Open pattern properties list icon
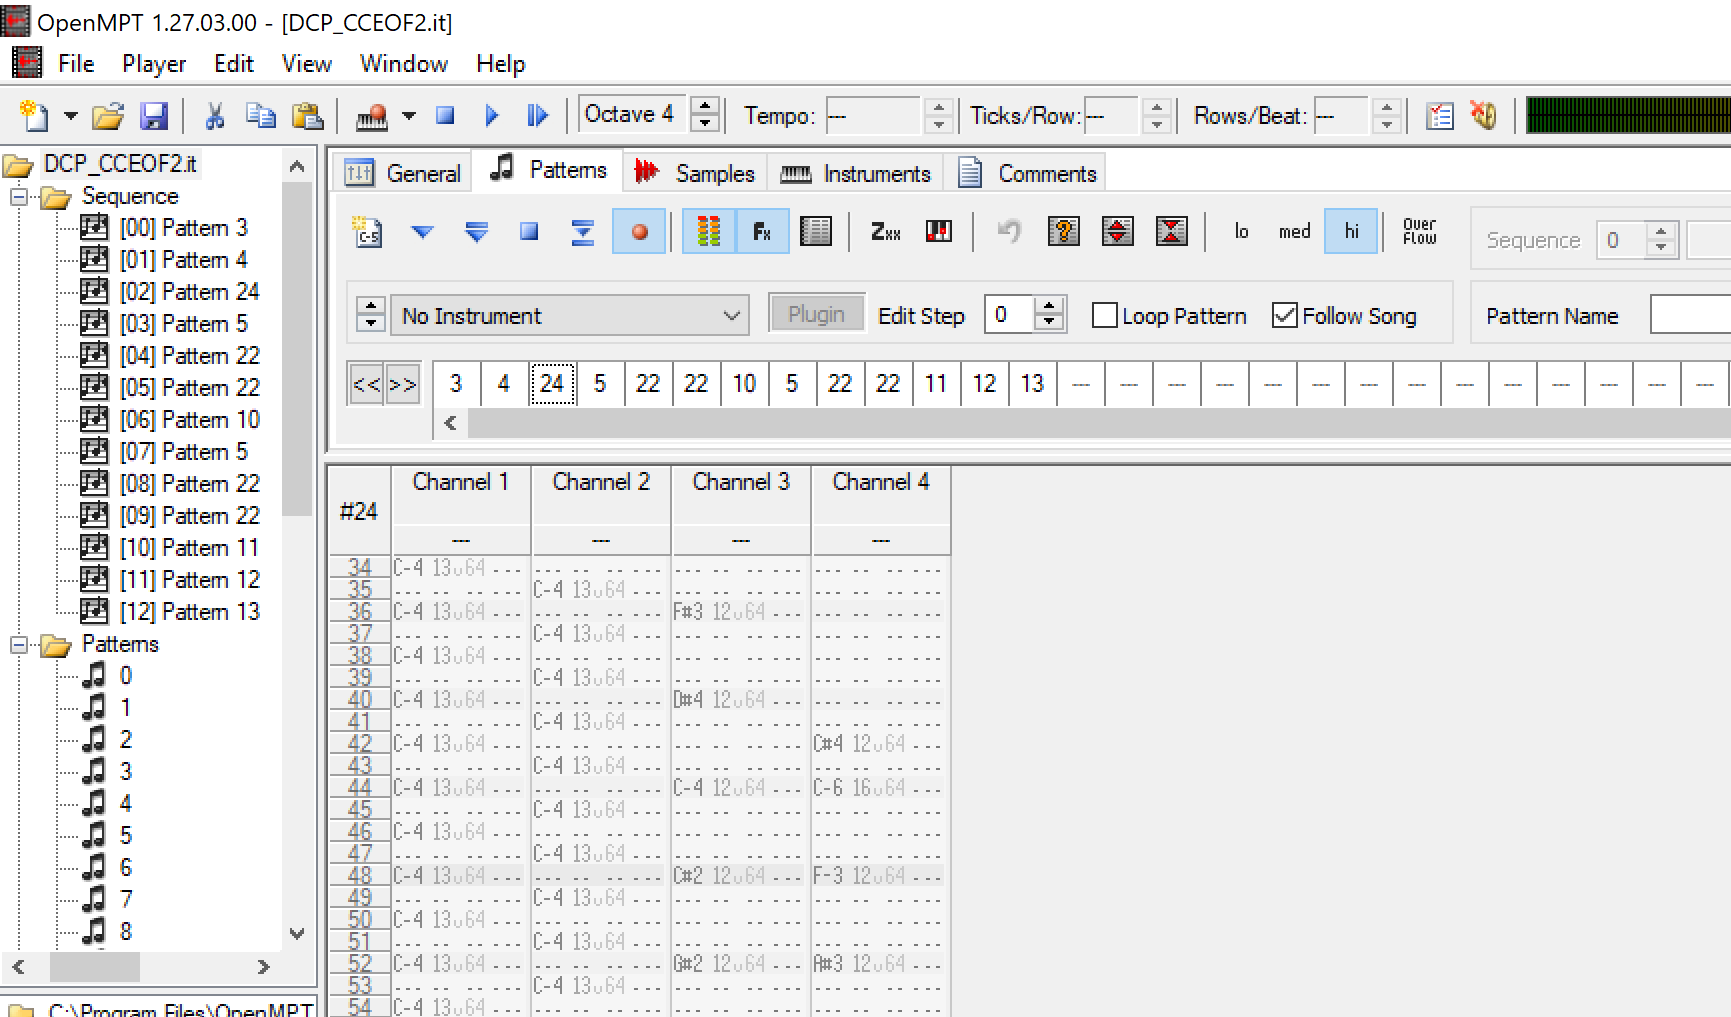The image size is (1731, 1017). pyautogui.click(x=816, y=232)
